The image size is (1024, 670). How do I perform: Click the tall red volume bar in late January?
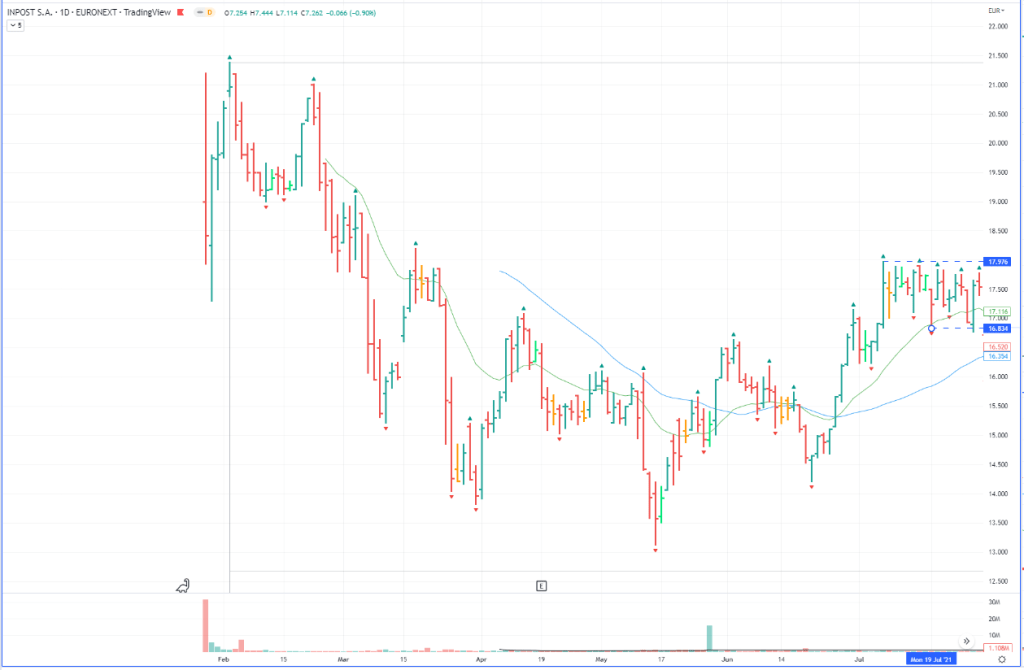[x=206, y=625]
